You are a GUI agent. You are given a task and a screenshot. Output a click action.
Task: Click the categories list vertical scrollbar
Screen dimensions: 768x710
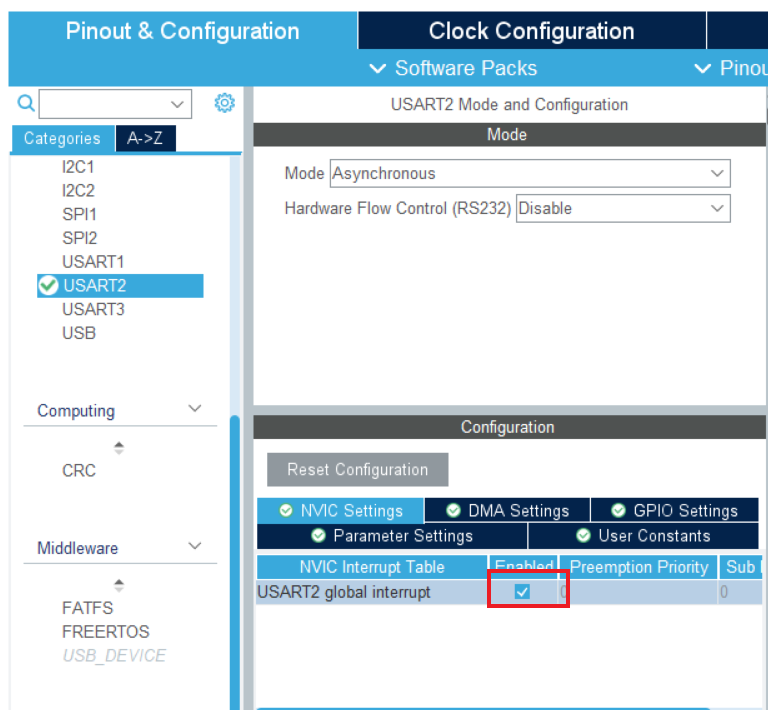235,562
